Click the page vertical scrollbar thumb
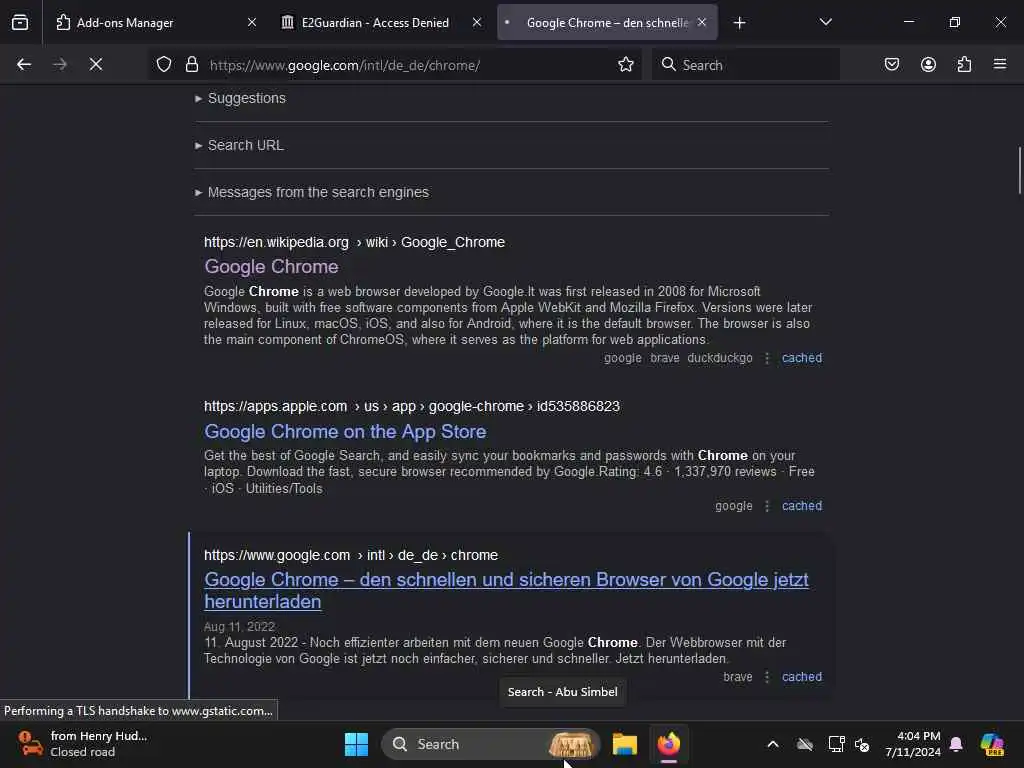 coord(1019,170)
